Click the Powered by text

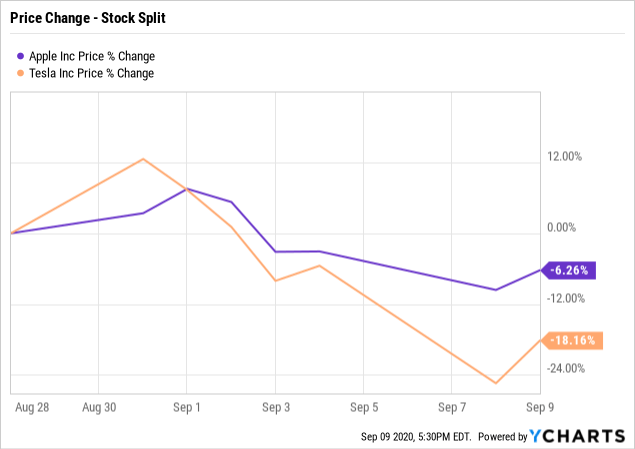(x=503, y=437)
